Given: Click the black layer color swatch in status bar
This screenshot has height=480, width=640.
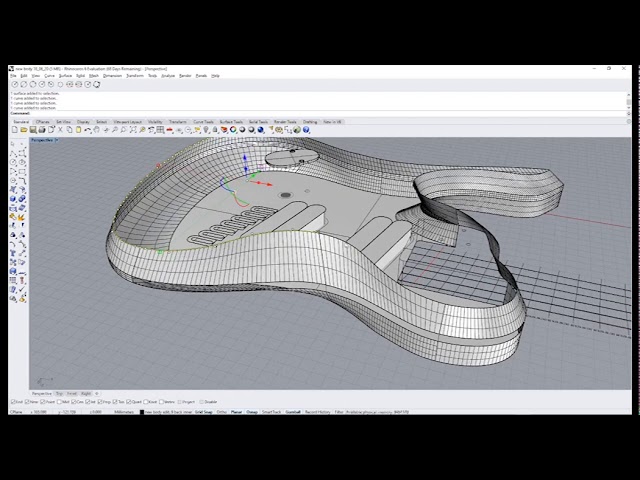Looking at the screenshot, I should 142,412.
